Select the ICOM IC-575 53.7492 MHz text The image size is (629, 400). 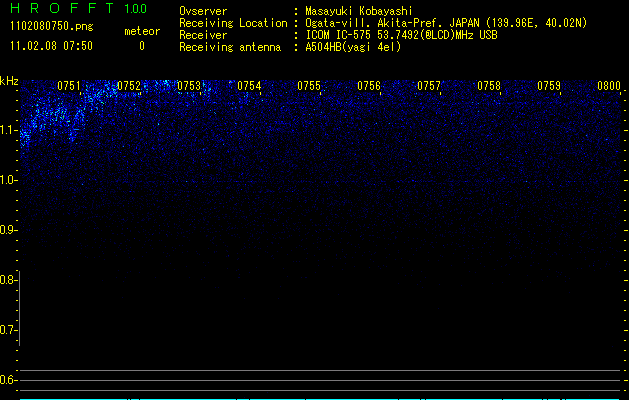pyautogui.click(x=402, y=35)
